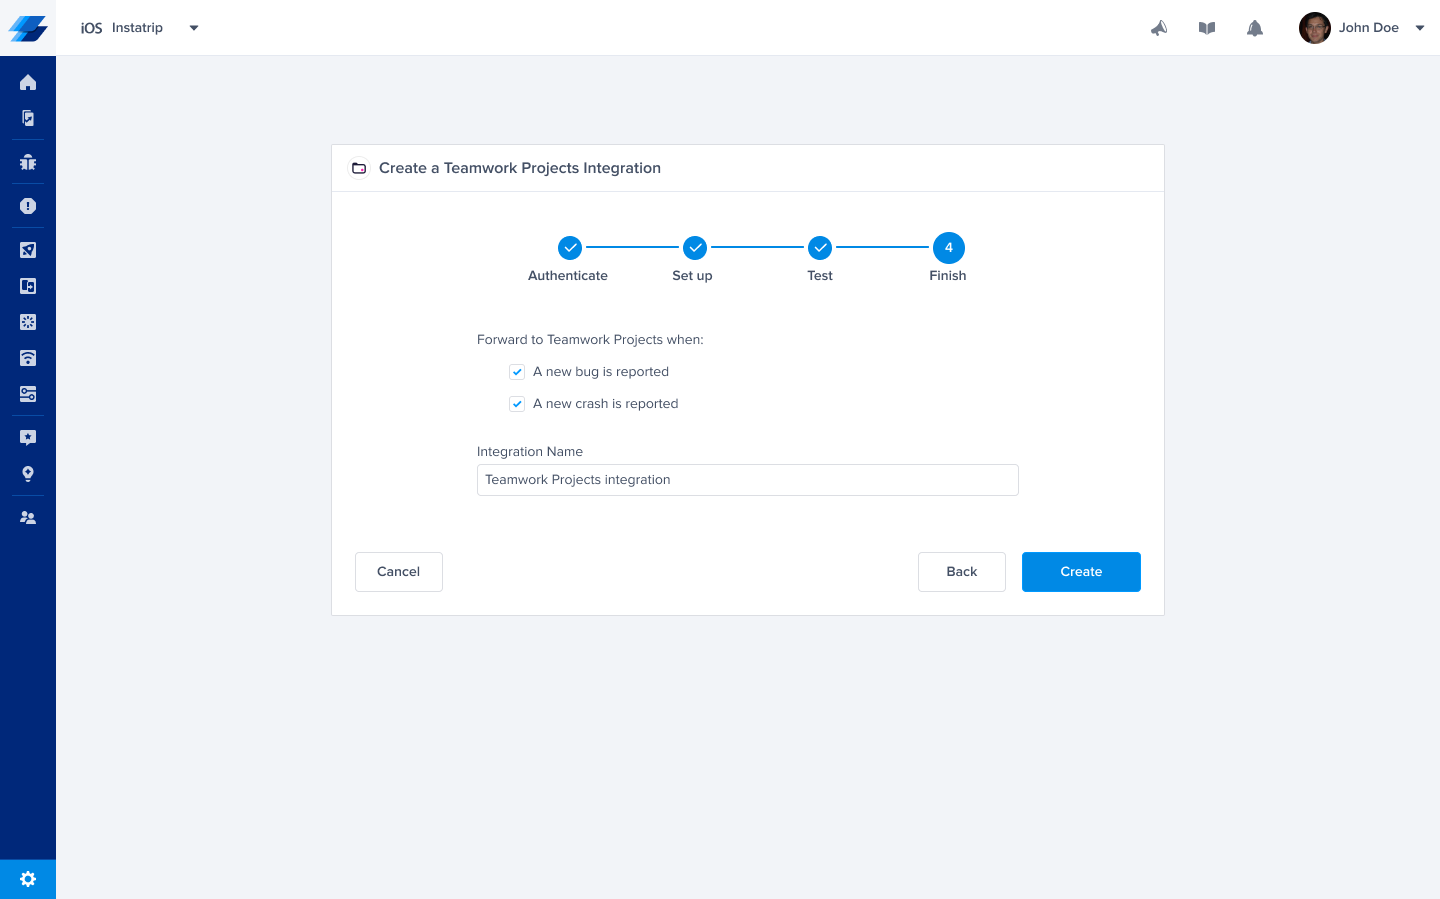Toggle 'A new bug is reported' checkbox
This screenshot has height=899, width=1440.
(517, 372)
